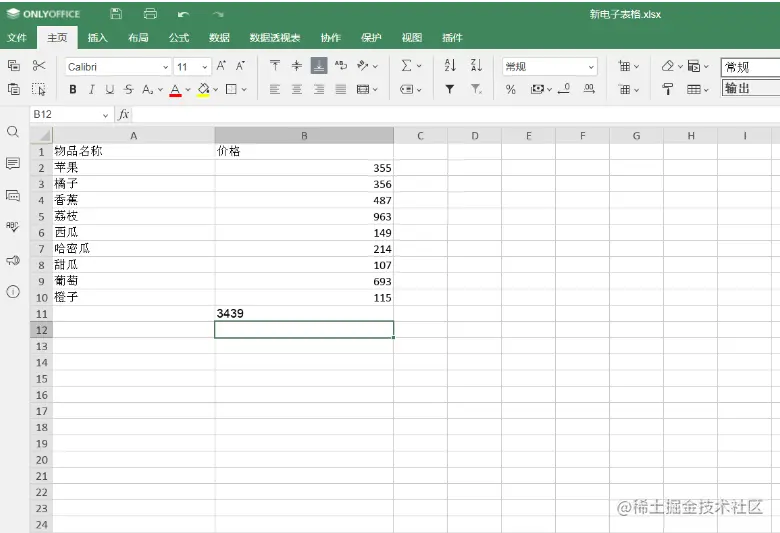780x533 pixels.
Task: Switch to the 公式 tab
Action: [x=179, y=38]
